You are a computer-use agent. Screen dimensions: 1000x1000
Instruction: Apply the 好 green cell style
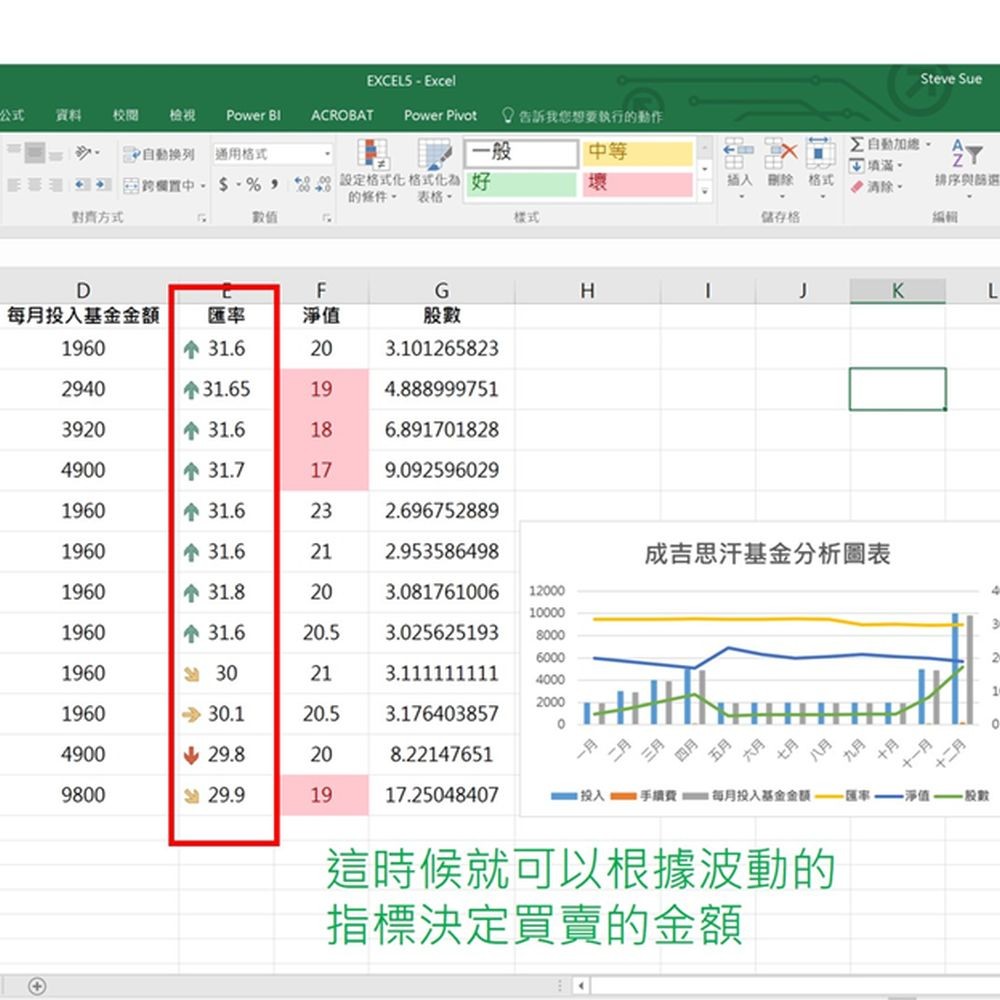point(521,184)
